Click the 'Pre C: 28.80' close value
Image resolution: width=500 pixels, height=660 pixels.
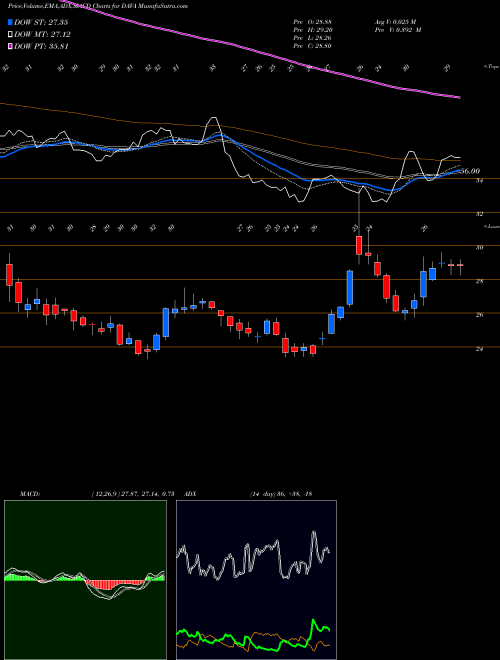click(x=313, y=46)
